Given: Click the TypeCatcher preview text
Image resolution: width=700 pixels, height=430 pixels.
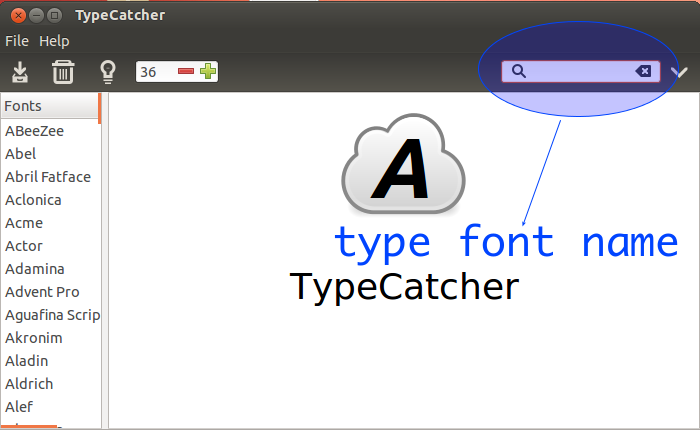Looking at the screenshot, I should coord(404,287).
